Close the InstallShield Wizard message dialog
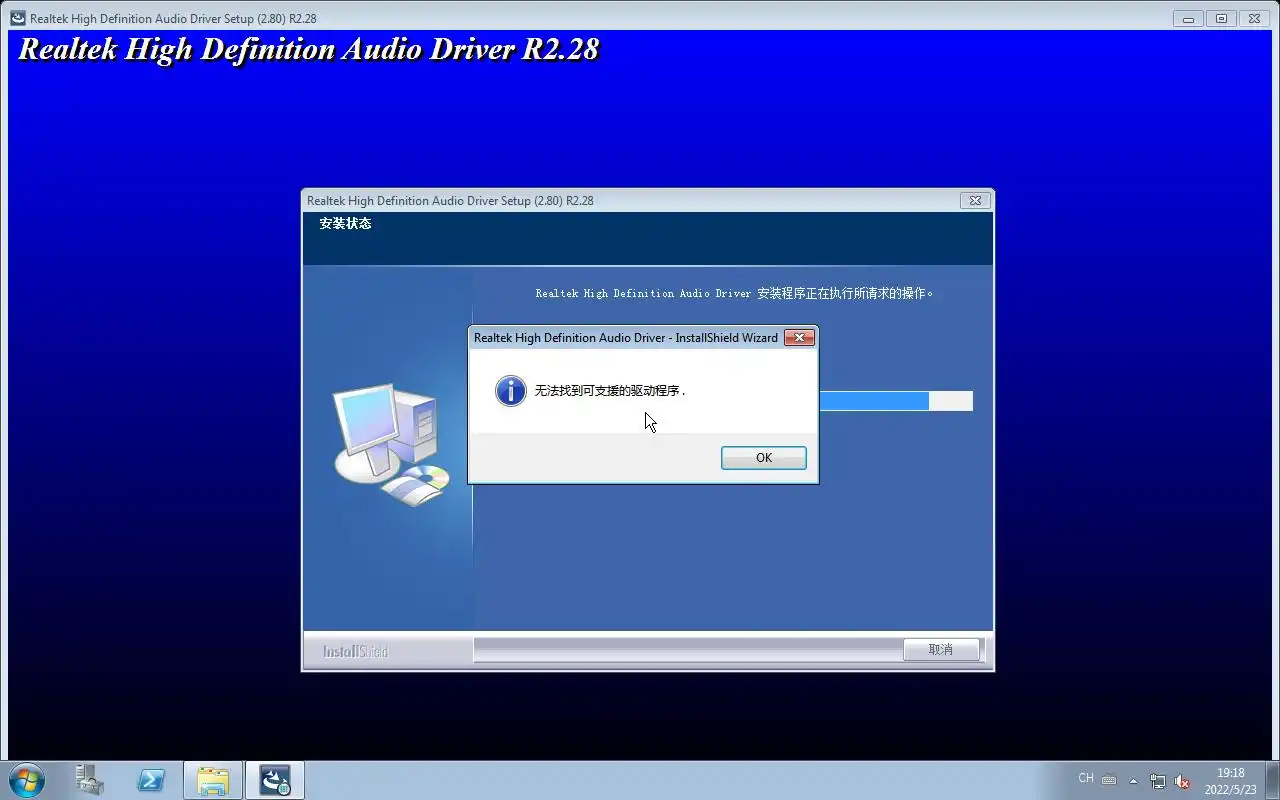Screen dimensions: 1280x800 pyautogui.click(x=799, y=338)
